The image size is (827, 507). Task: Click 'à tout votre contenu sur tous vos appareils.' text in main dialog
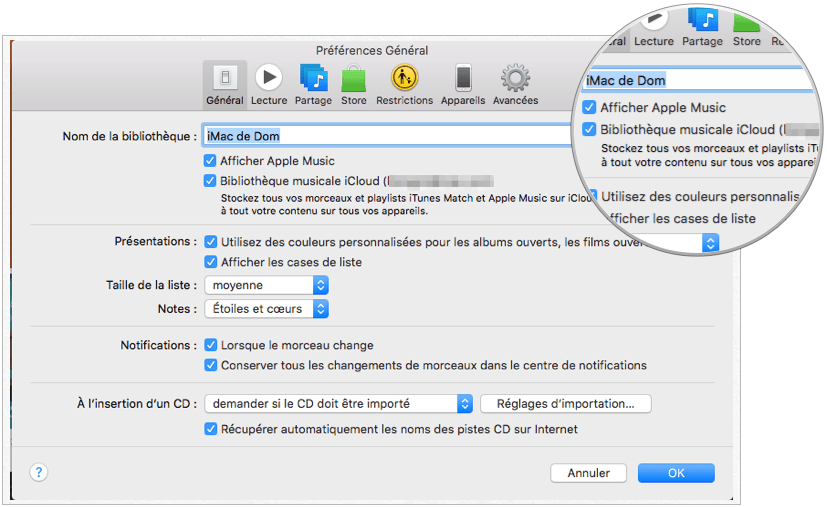click(324, 211)
